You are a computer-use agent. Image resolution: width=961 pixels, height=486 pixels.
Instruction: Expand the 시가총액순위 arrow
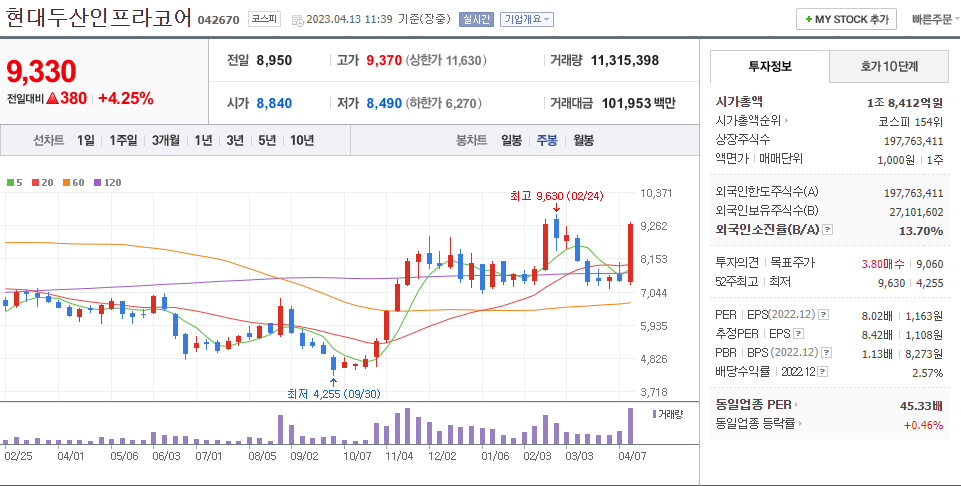786,121
